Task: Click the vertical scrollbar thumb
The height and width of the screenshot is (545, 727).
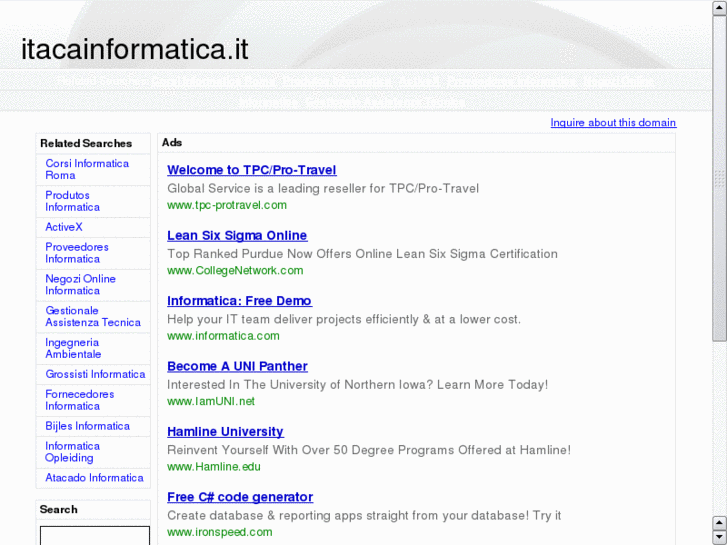Action: click(719, 179)
